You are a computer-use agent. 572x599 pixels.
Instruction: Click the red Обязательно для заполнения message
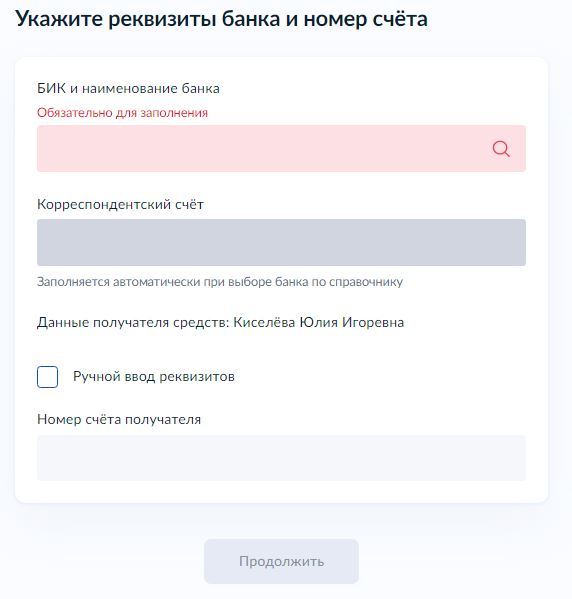click(x=122, y=113)
